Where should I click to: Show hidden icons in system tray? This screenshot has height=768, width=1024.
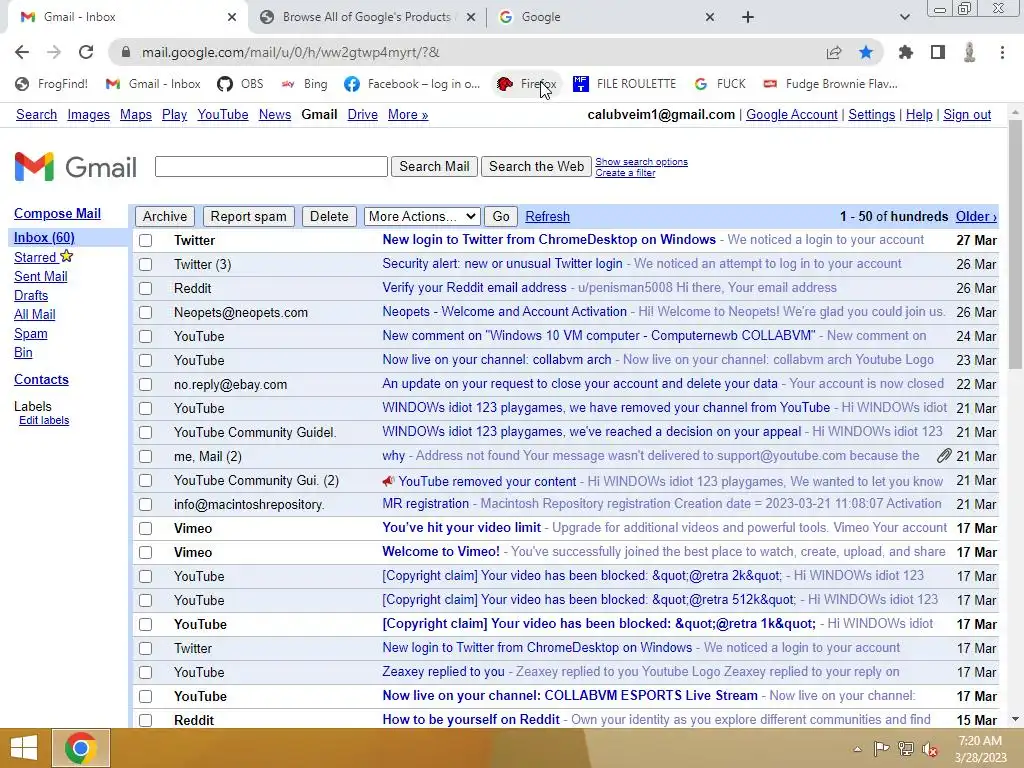[857, 749]
